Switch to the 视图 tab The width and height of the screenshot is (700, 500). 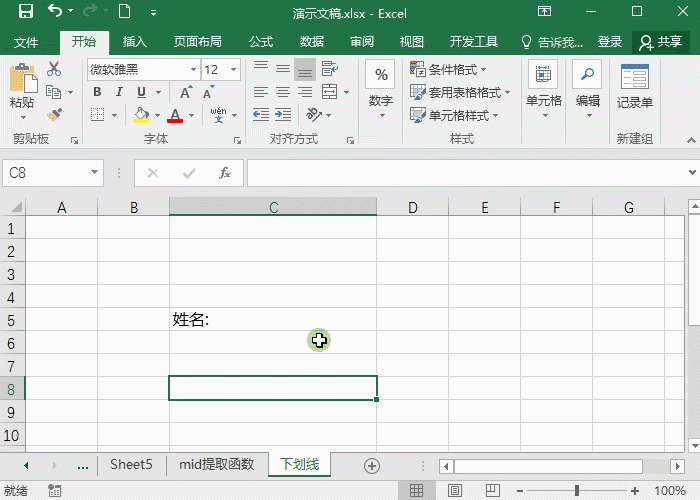pos(412,42)
